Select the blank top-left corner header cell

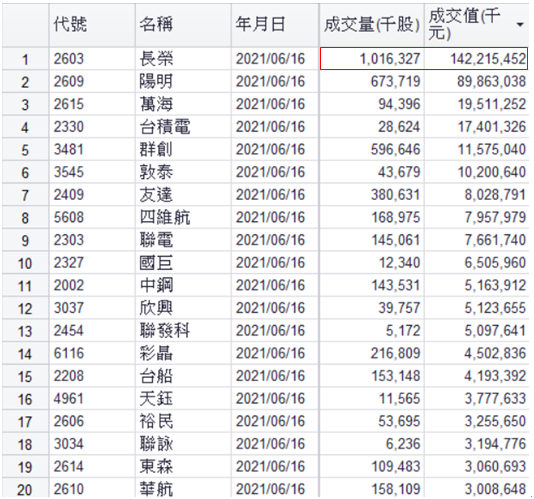[25, 25]
